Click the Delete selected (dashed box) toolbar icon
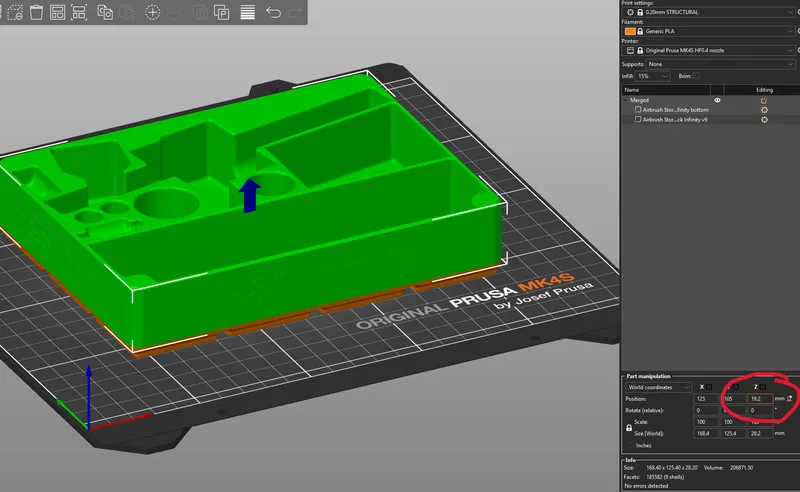This screenshot has height=492, width=800. [x=15, y=12]
